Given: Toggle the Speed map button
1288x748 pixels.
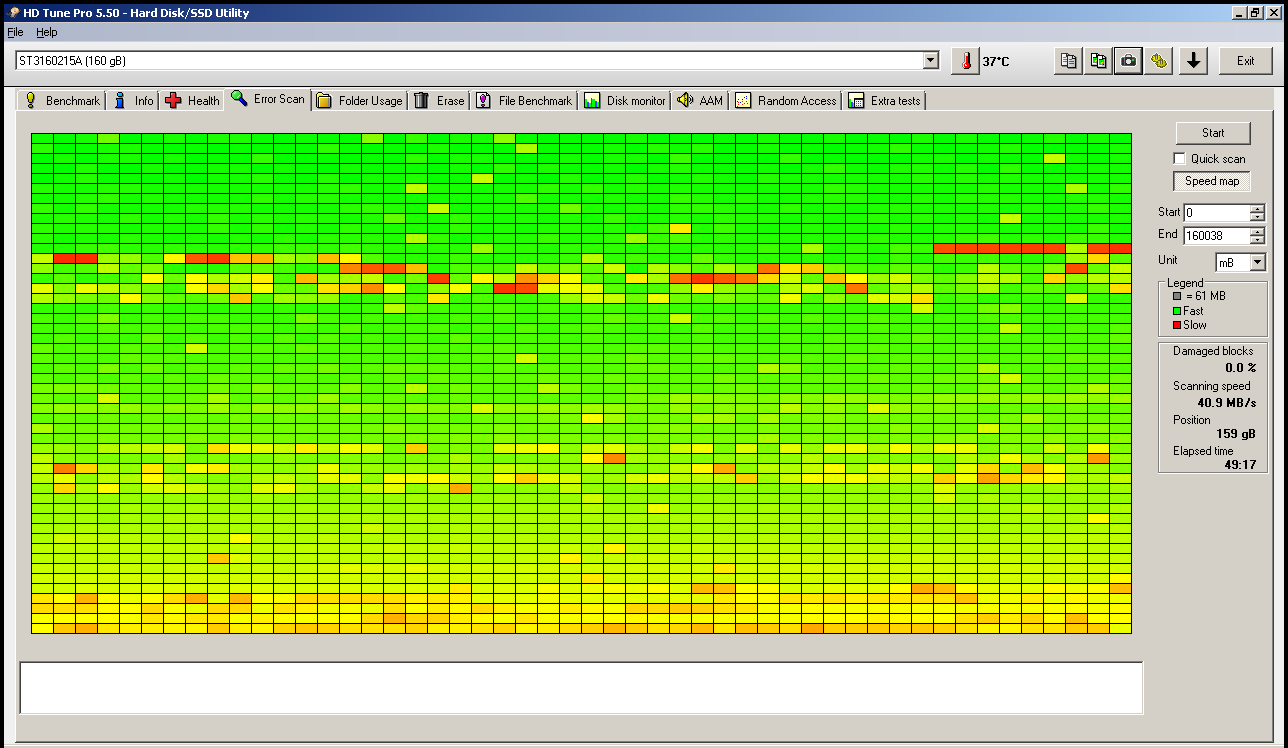Looking at the screenshot, I should tap(1212, 181).
